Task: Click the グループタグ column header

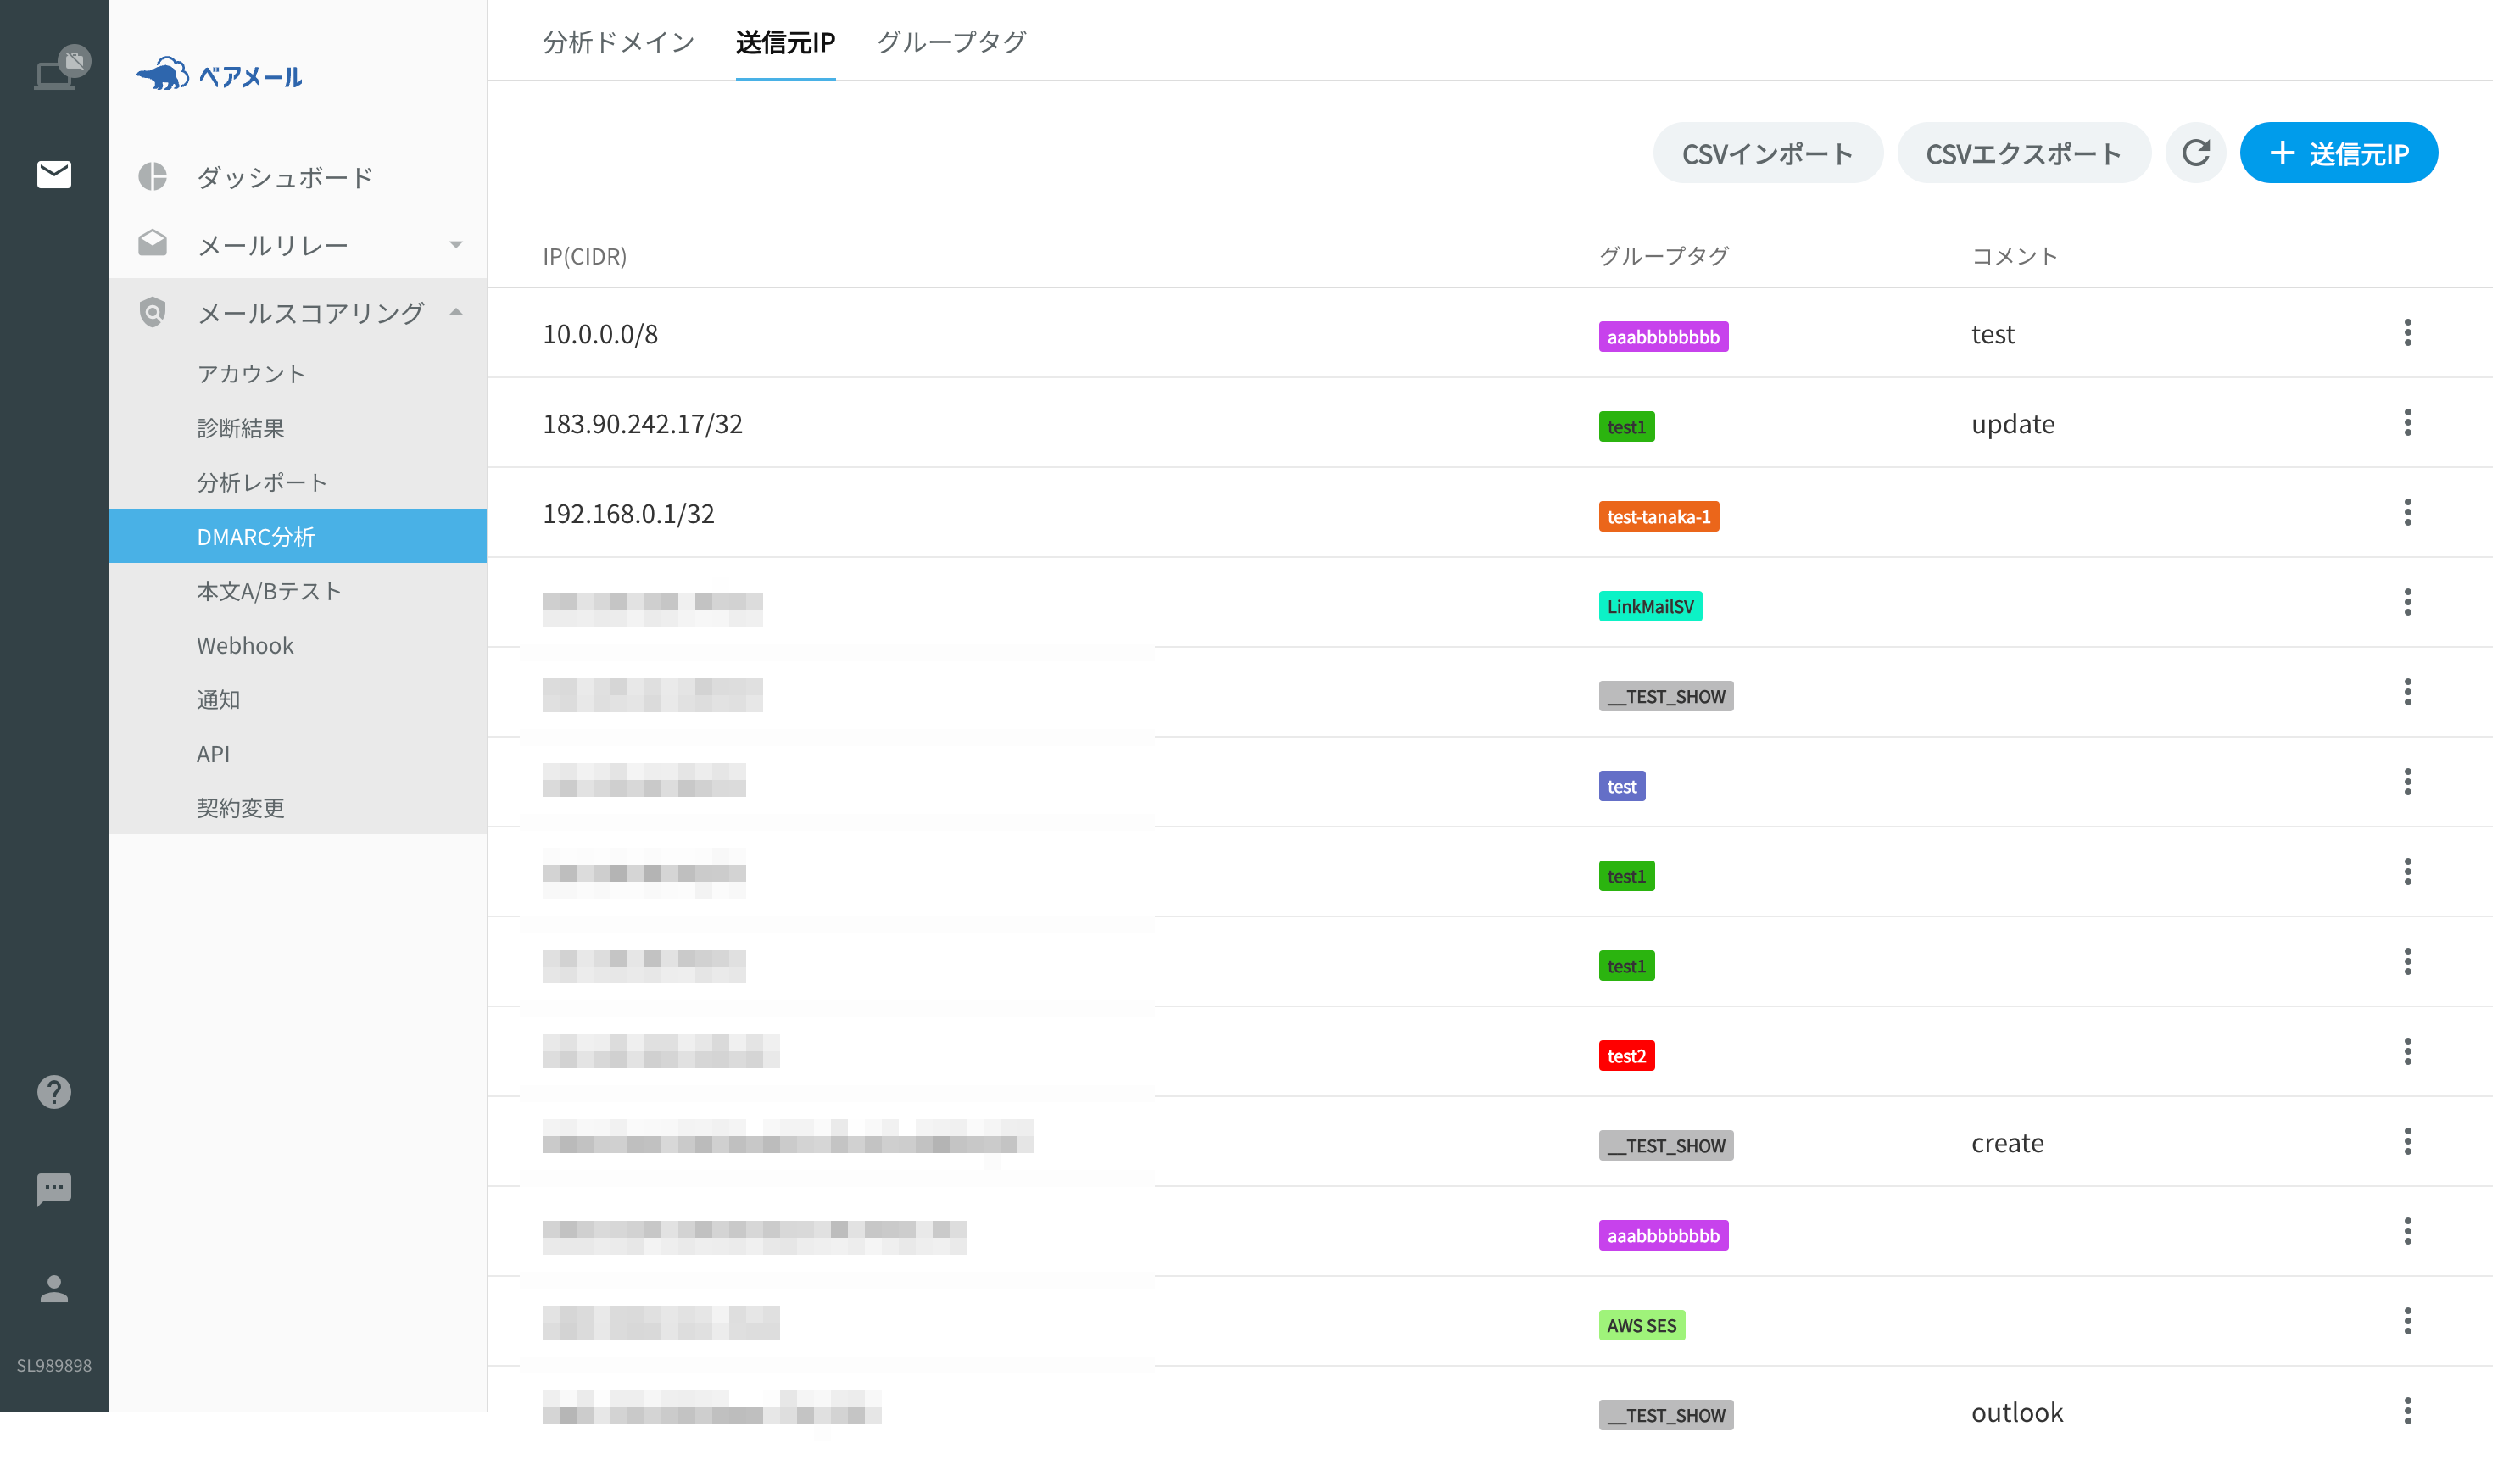Action: pos(1664,257)
